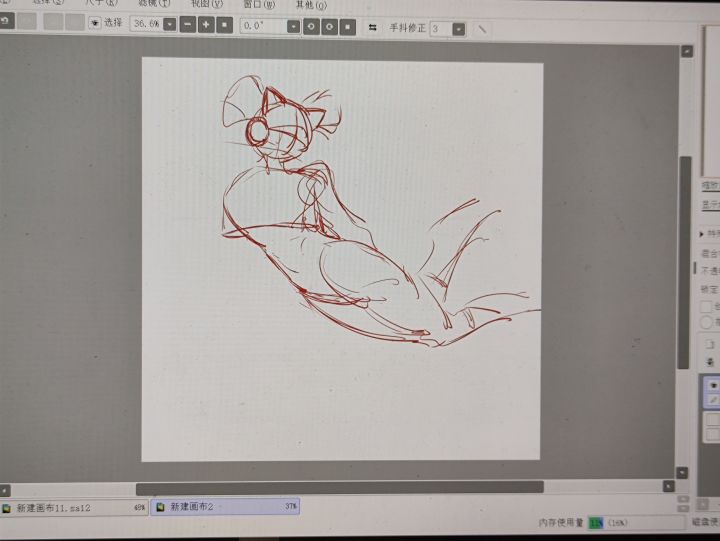Click the 0.0° rotation angle field
720x541 pixels.
click(x=264, y=26)
